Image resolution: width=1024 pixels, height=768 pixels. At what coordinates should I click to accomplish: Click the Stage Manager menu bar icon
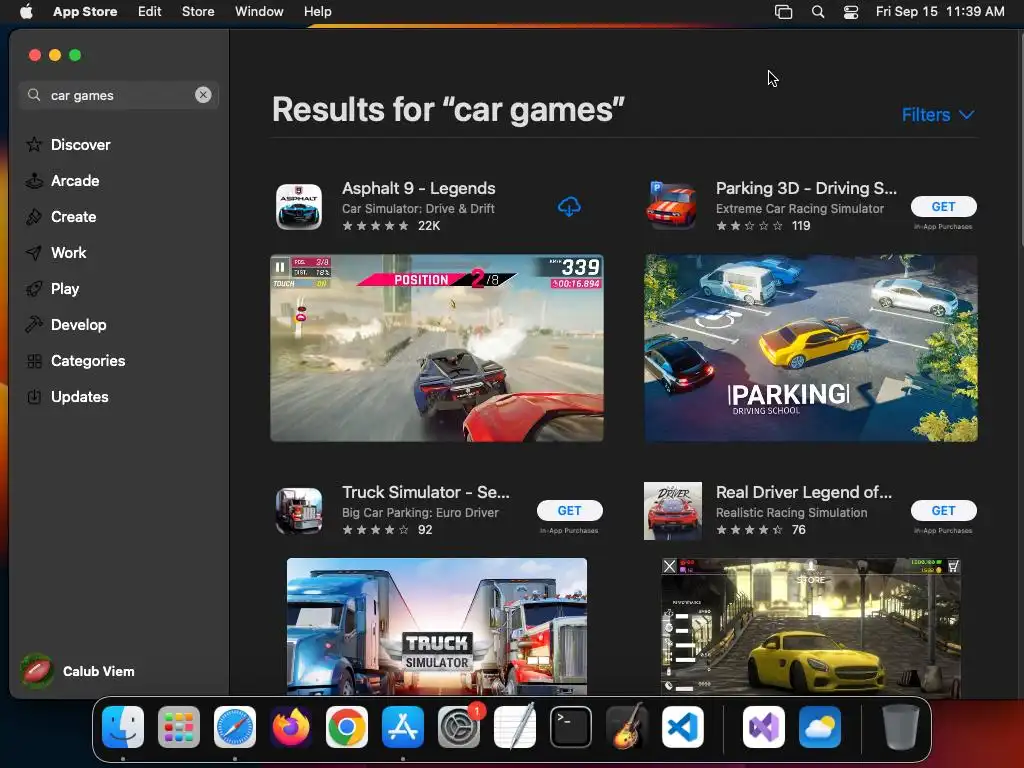783,12
